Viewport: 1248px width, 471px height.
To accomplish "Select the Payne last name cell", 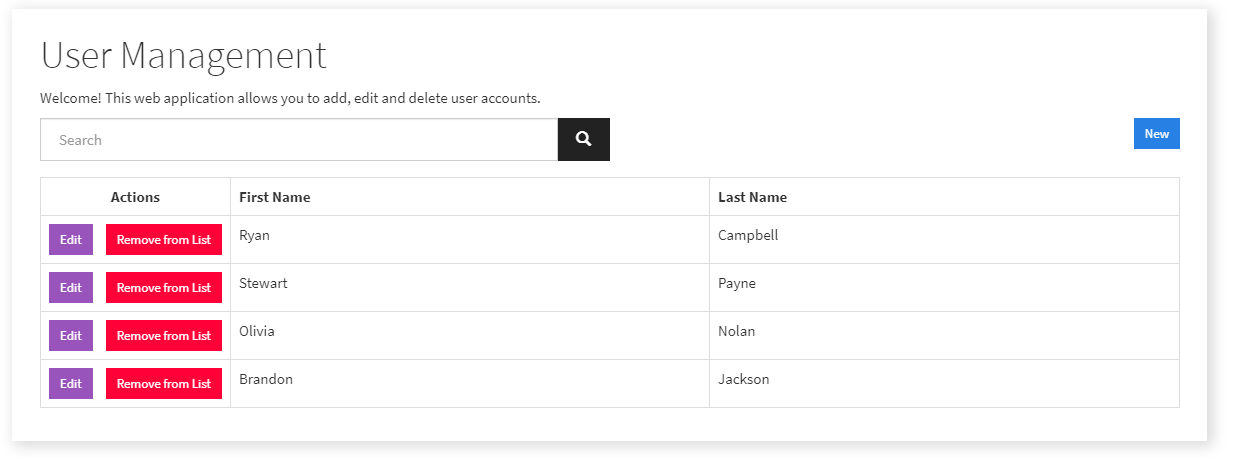I will point(737,284).
